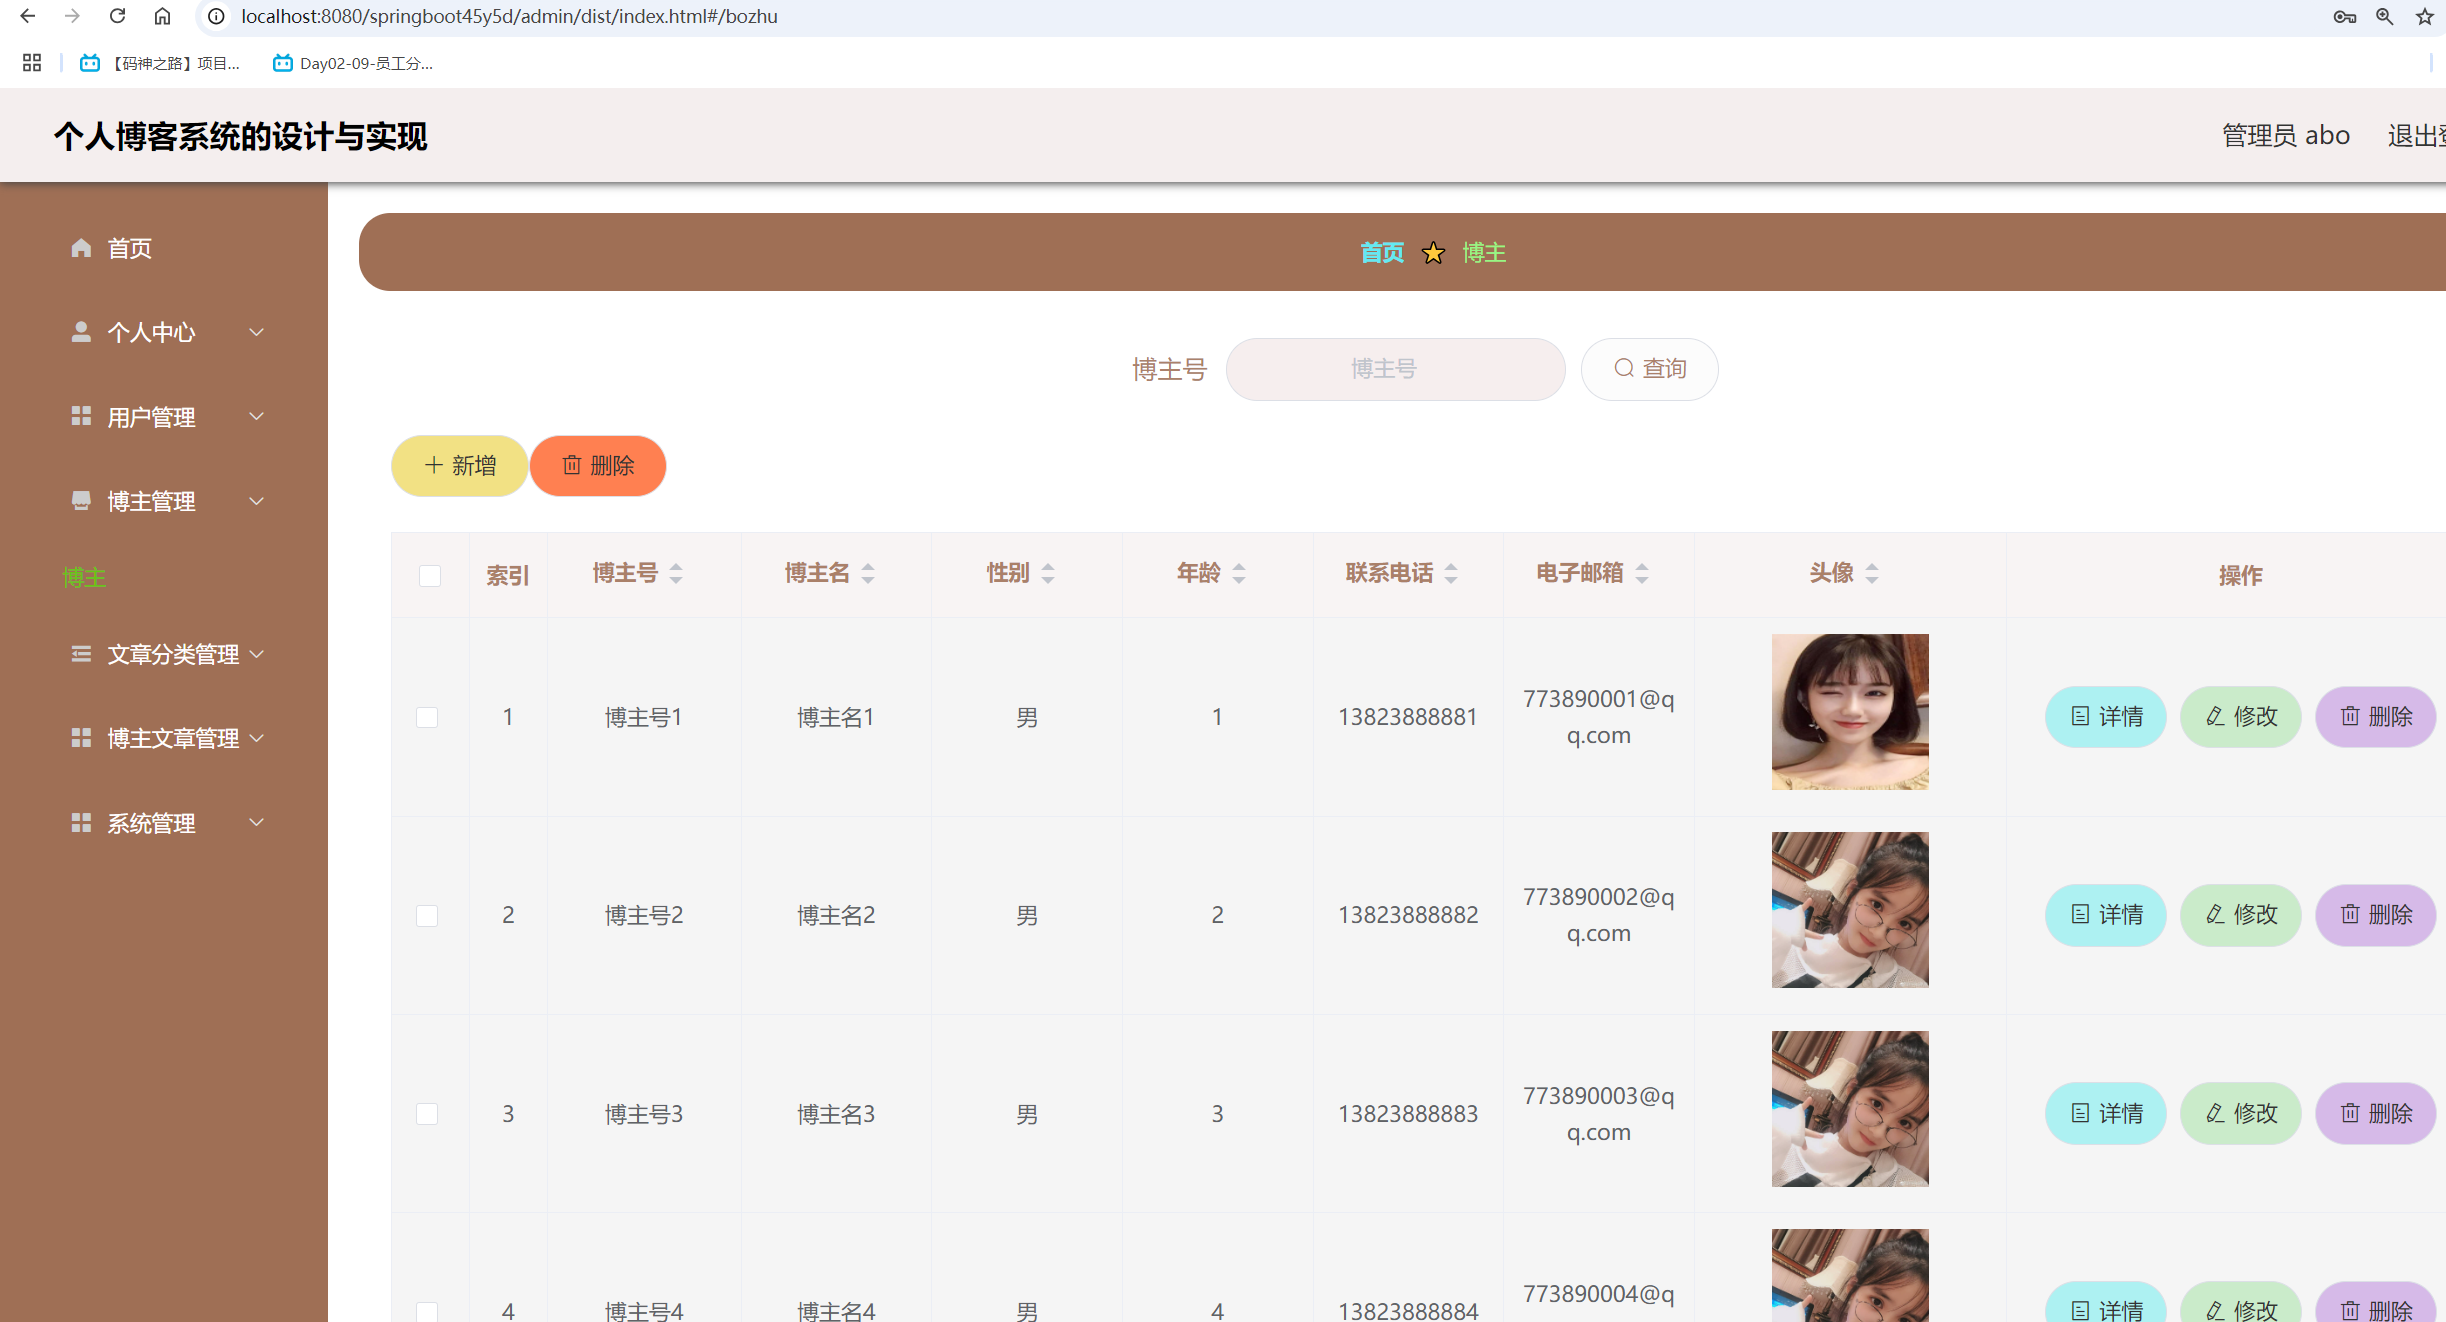Click the password key icon in address bar
The image size is (2446, 1322).
click(2344, 16)
